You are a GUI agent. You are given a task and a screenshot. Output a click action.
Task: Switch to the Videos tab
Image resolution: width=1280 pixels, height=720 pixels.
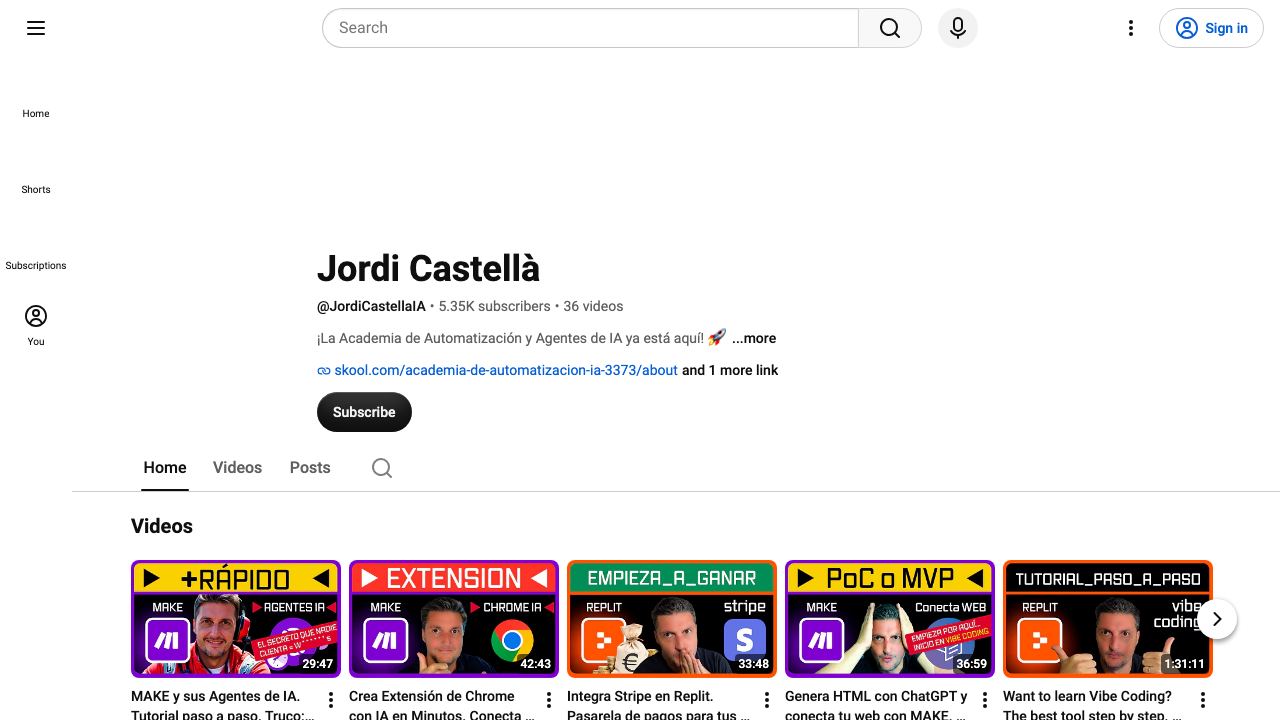click(x=237, y=468)
